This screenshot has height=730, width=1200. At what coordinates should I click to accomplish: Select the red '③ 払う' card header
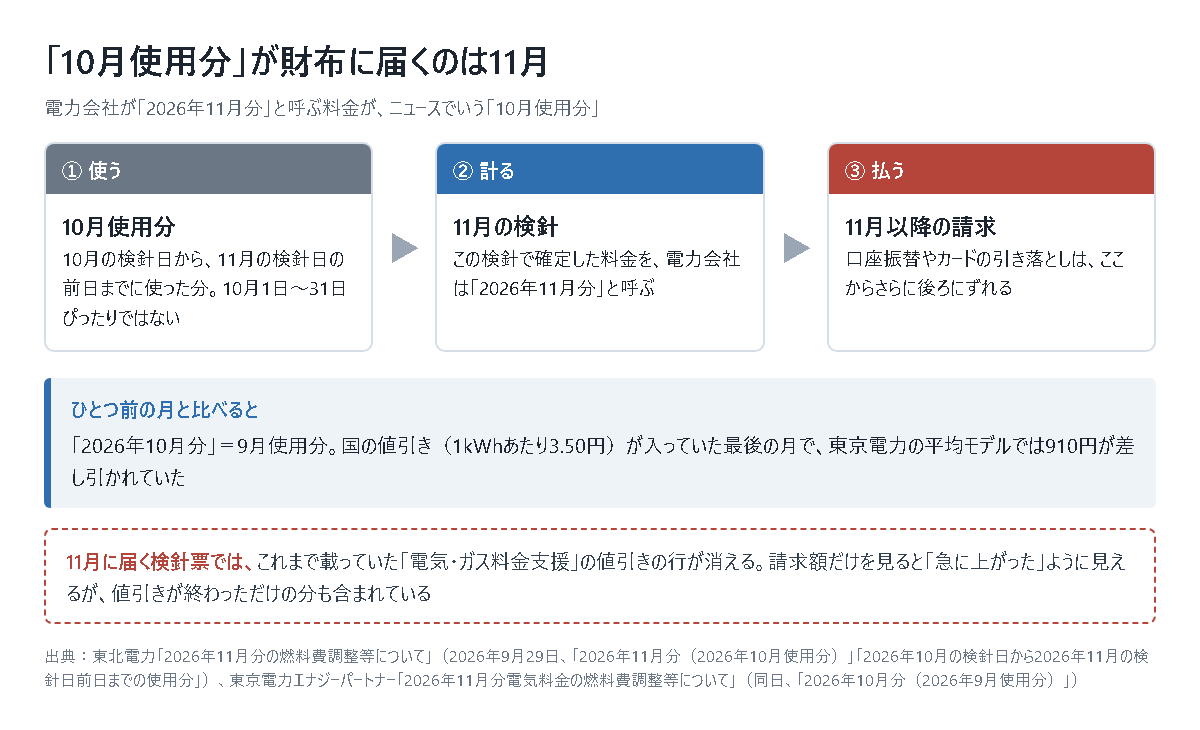991,169
